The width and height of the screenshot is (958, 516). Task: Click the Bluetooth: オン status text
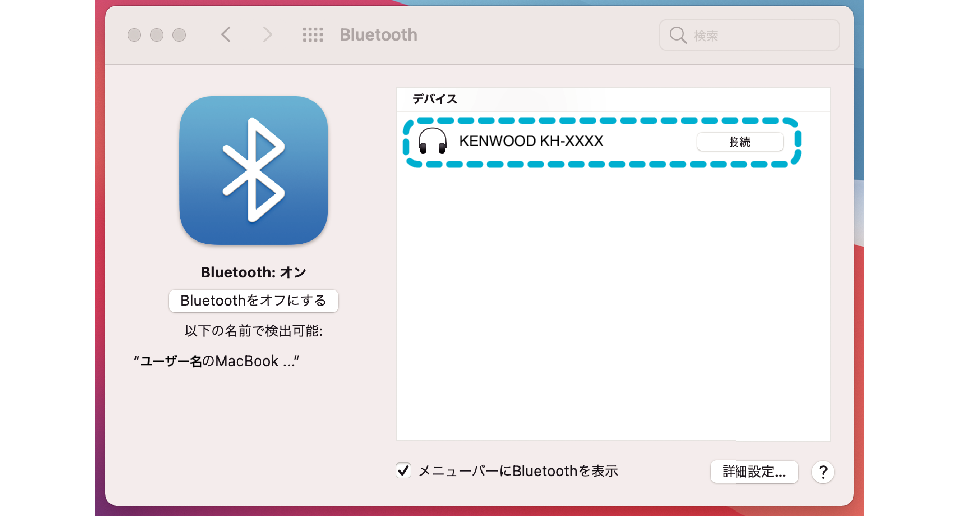(254, 272)
